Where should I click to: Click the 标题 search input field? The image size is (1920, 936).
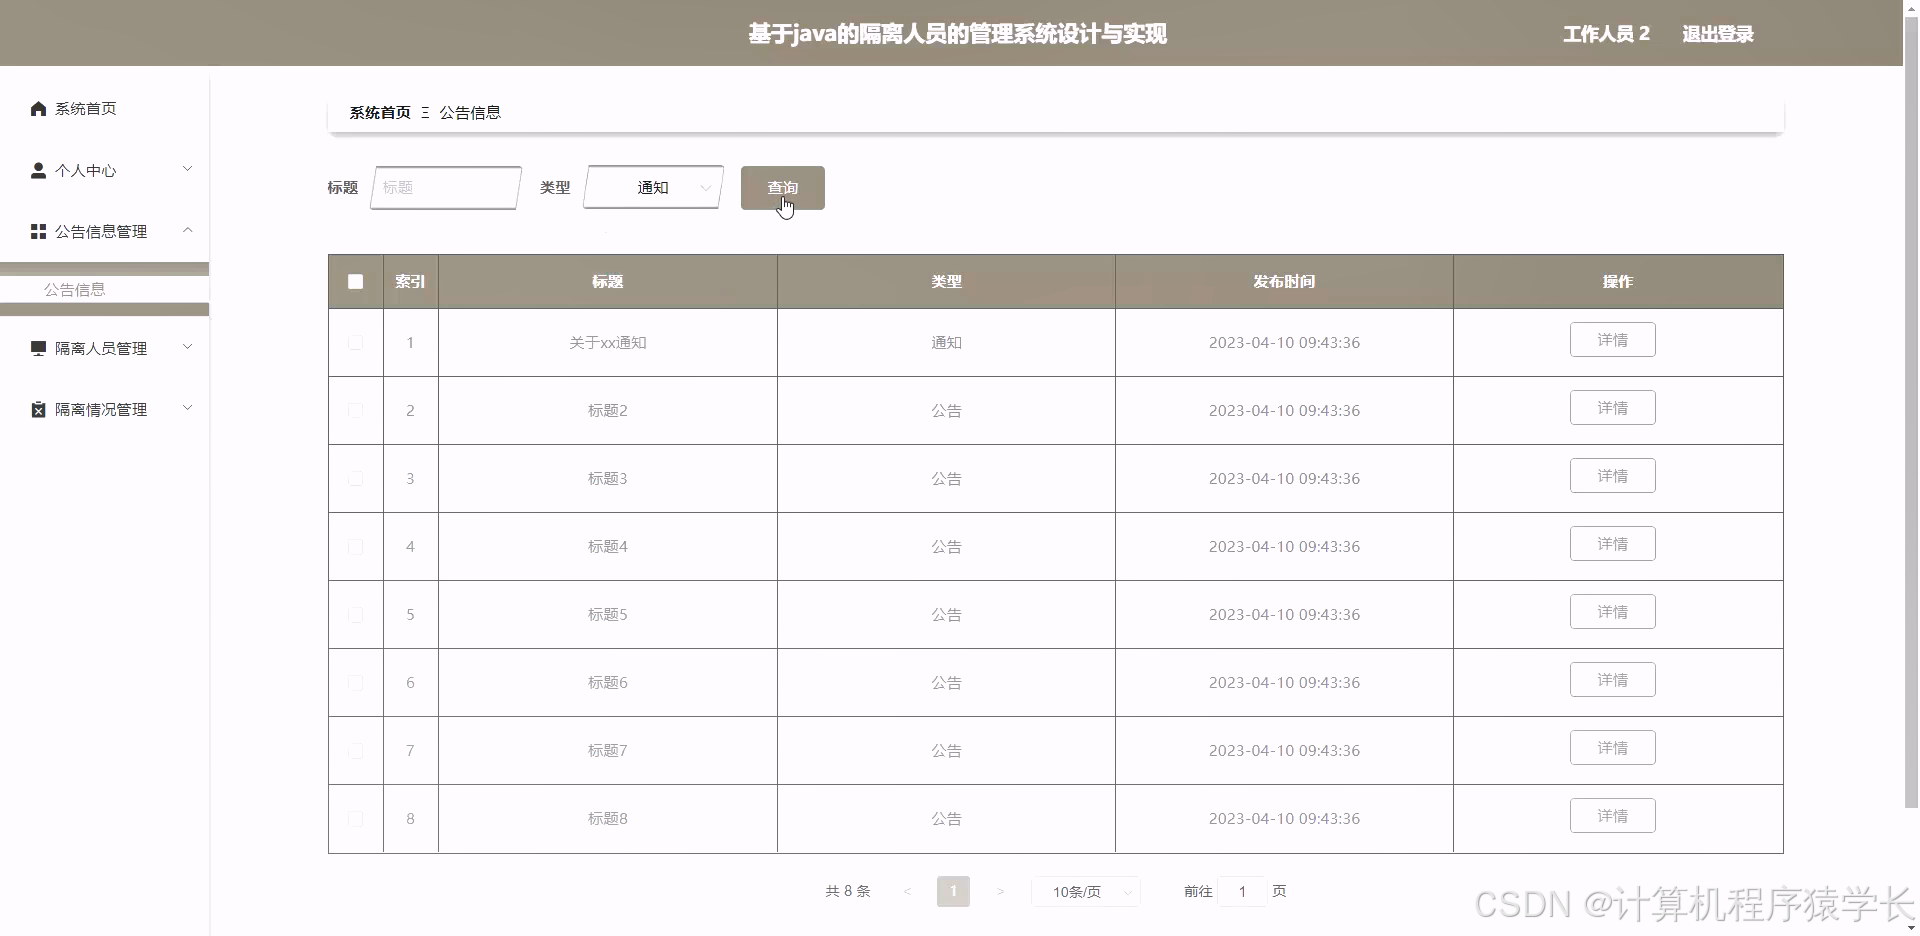[x=445, y=187]
